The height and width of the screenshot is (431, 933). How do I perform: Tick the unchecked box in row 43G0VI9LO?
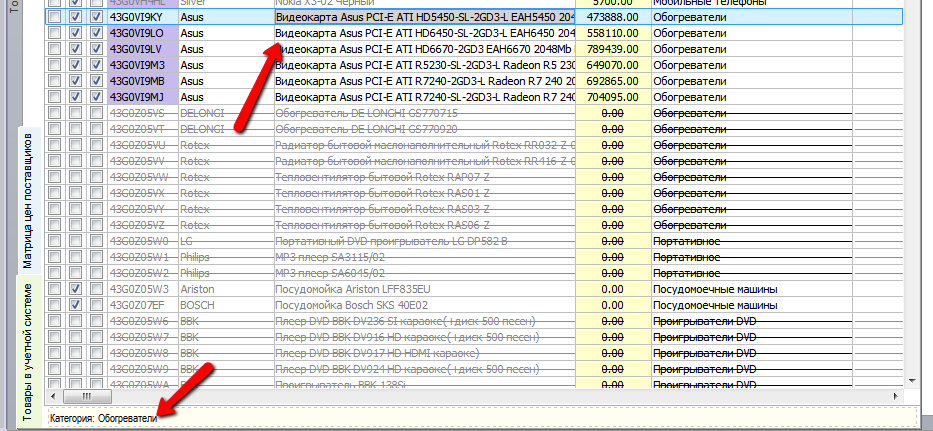pos(55,33)
